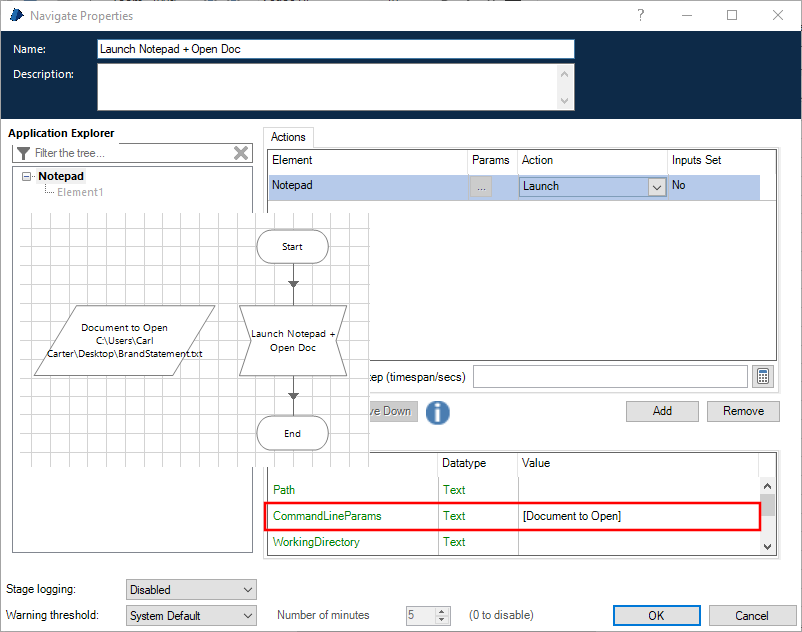
Task: Click the End stage in the diagram
Action: pos(293,434)
